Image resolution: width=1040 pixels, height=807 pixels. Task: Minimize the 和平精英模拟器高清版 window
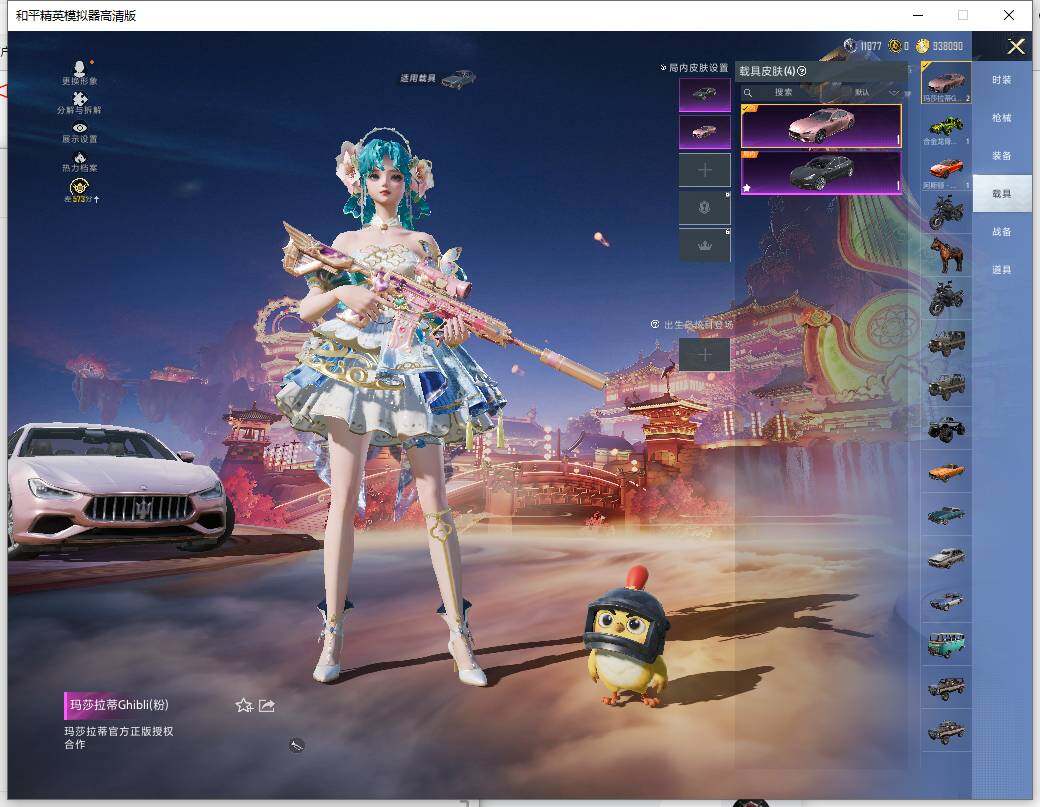tap(918, 15)
